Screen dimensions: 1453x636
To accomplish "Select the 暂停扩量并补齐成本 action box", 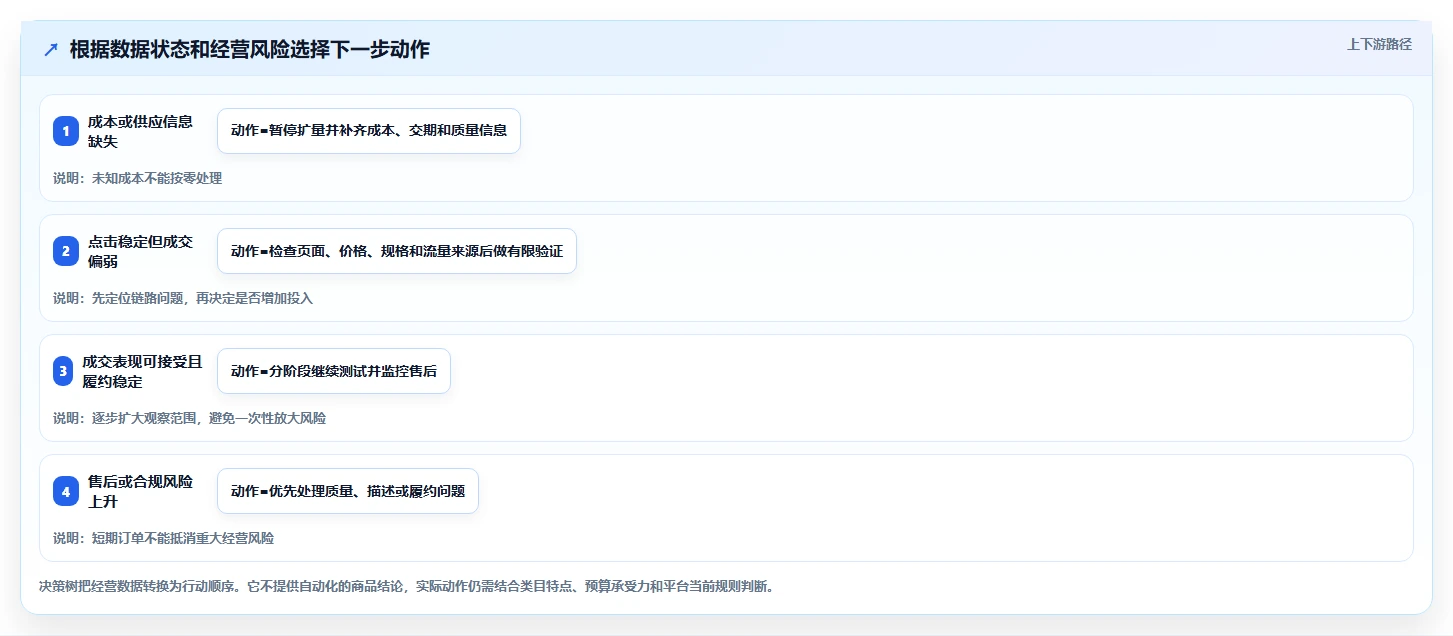I will click(x=369, y=131).
